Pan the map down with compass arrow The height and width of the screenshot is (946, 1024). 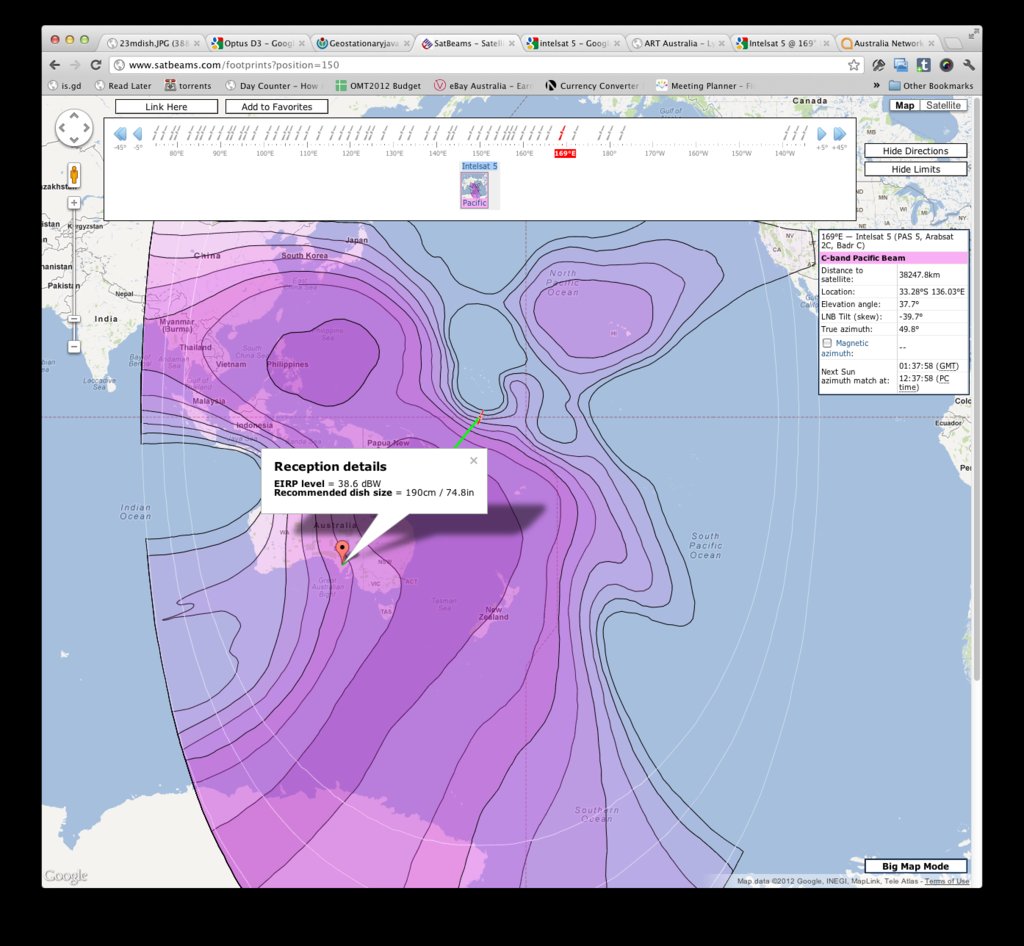coord(74,139)
